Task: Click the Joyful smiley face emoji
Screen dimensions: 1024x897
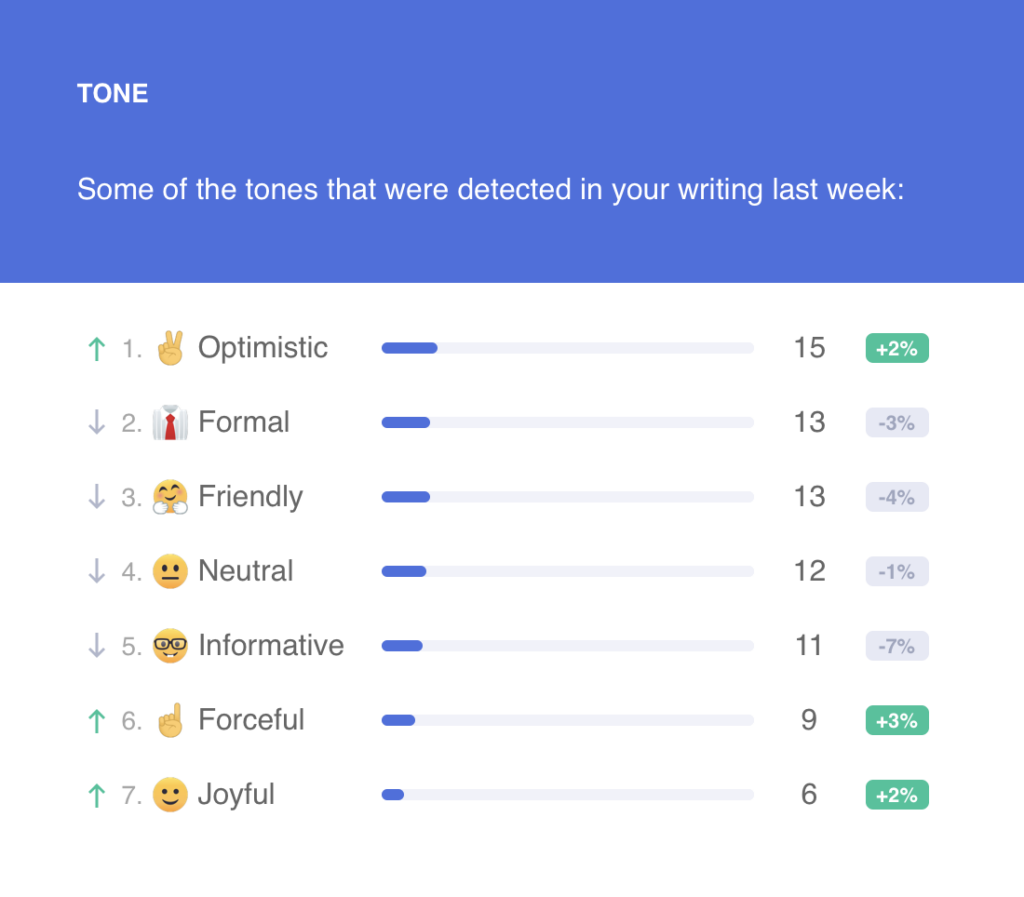Action: pos(170,795)
